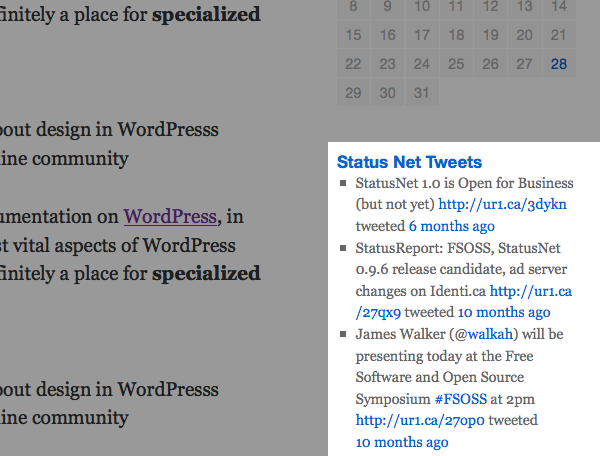Click '10 months ago' under the James Walker tweet
600x456 pixels.
[x=402, y=442]
